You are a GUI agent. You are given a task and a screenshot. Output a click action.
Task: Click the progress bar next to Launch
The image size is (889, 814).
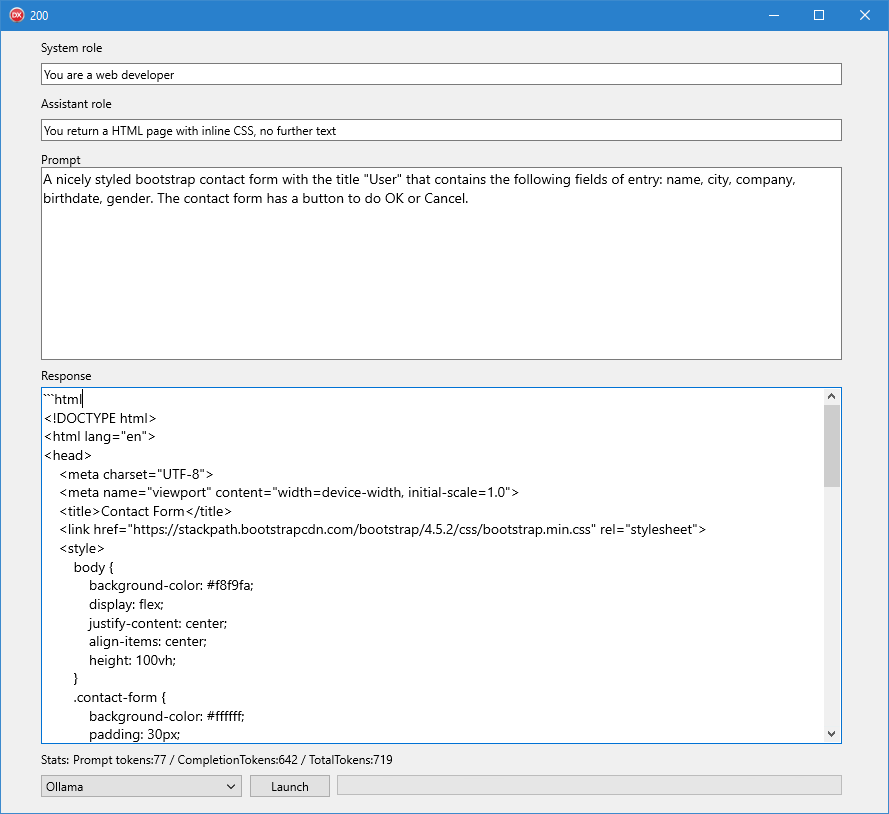click(x=589, y=786)
